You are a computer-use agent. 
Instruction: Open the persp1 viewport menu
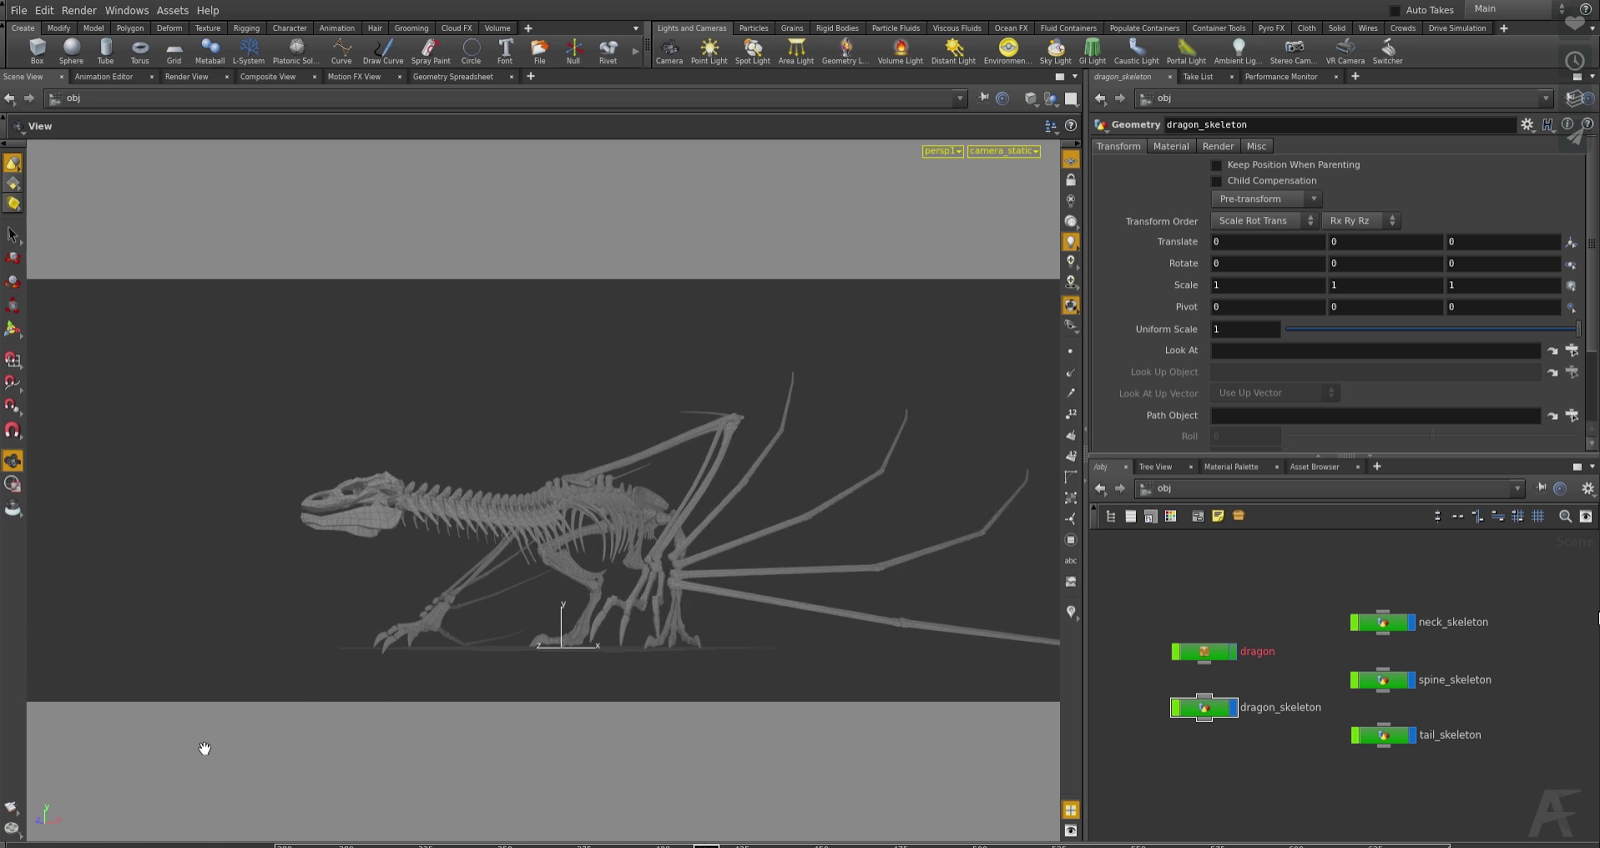(942, 151)
